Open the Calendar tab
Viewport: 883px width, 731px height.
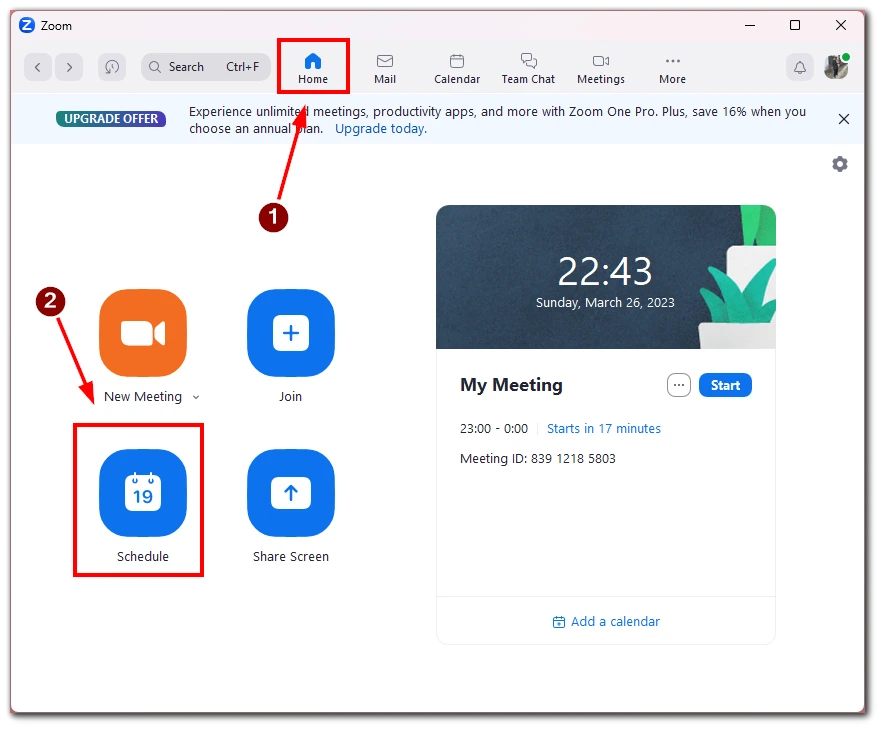[457, 68]
